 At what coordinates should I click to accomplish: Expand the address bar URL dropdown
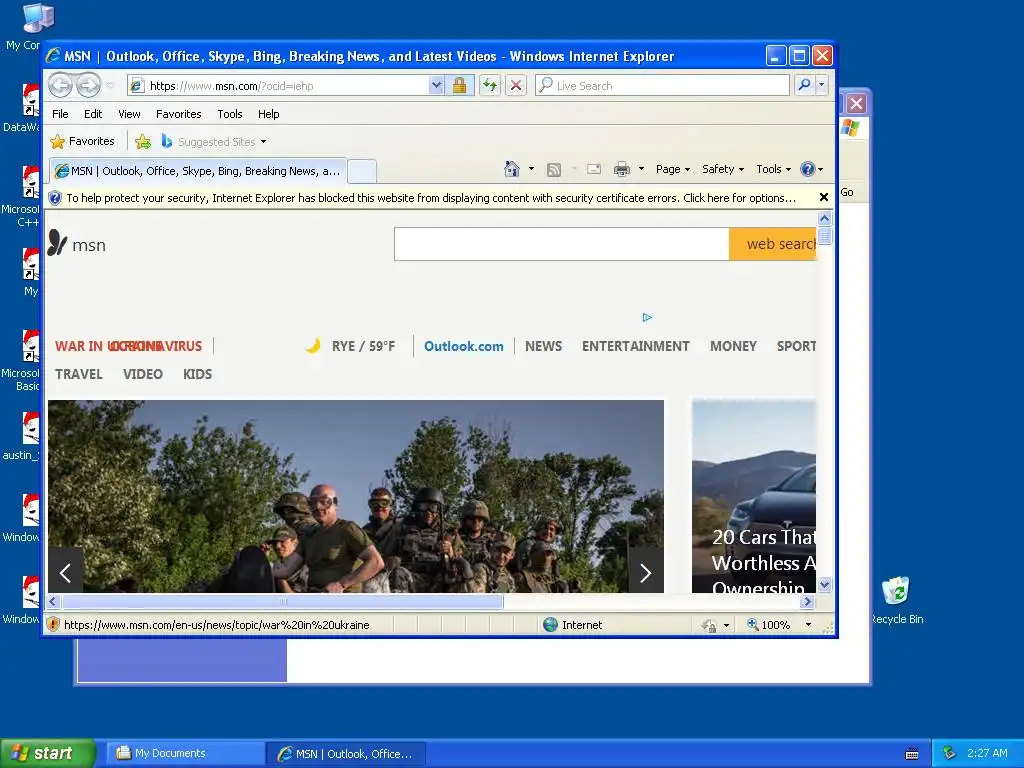pyautogui.click(x=436, y=86)
